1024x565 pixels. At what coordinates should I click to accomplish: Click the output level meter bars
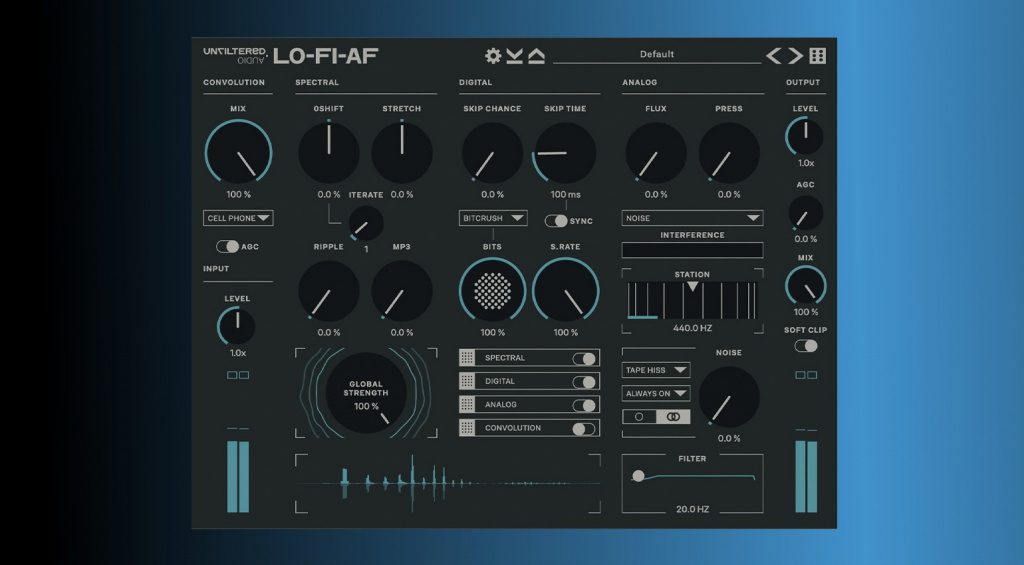tap(806, 477)
